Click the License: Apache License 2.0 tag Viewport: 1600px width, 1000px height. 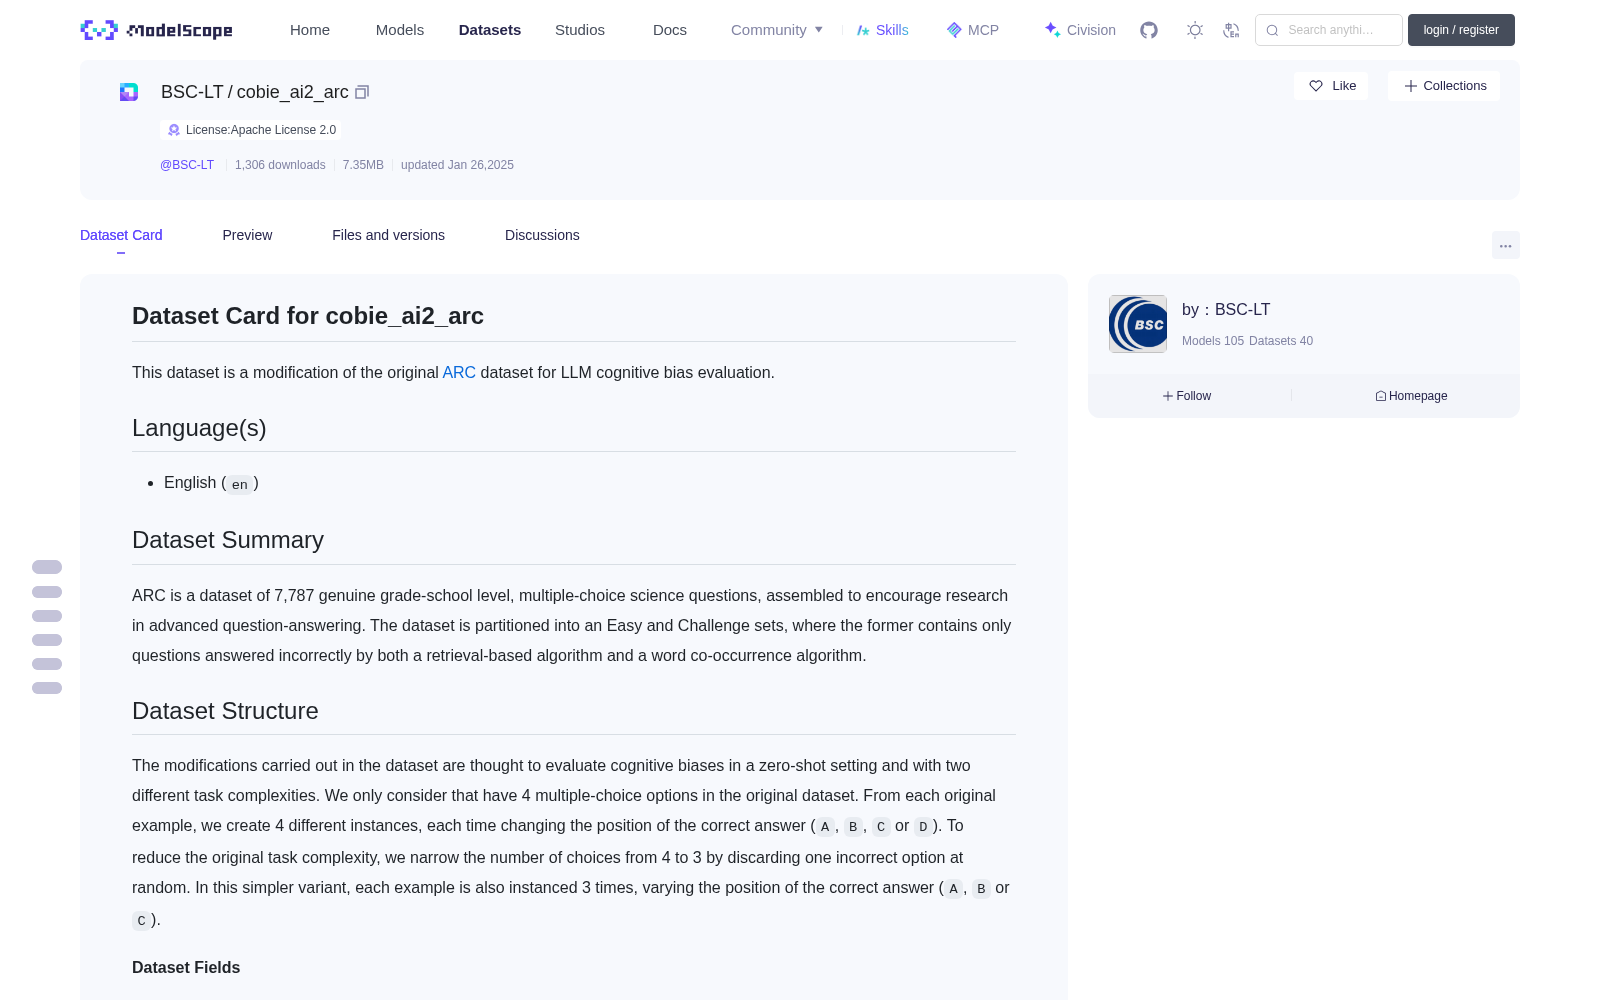[251, 130]
